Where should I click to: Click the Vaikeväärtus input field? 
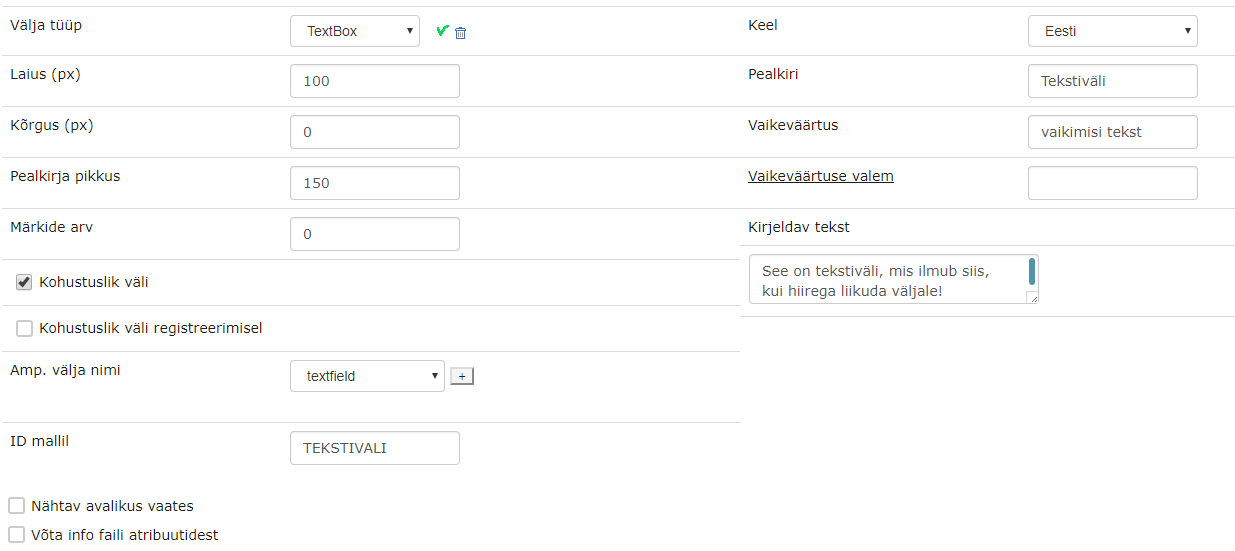pos(1112,132)
